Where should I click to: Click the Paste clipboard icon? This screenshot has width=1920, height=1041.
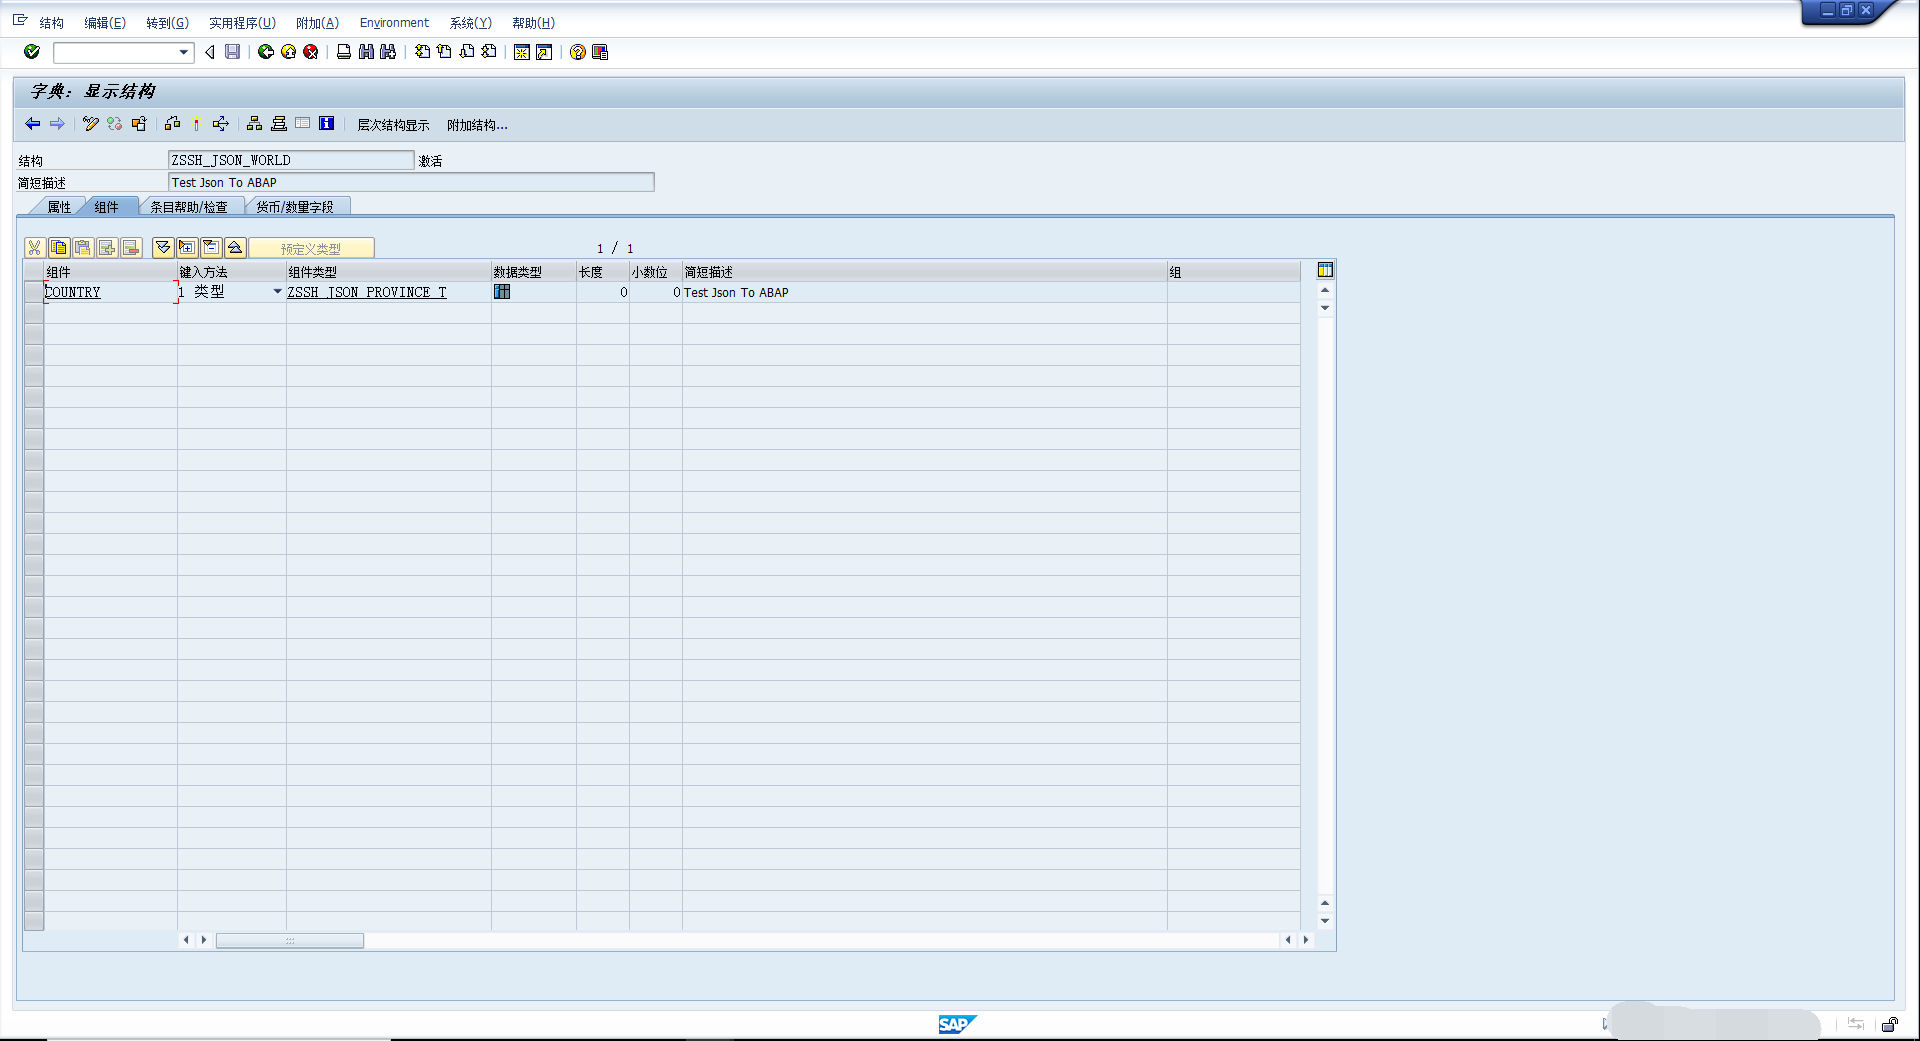[83, 248]
